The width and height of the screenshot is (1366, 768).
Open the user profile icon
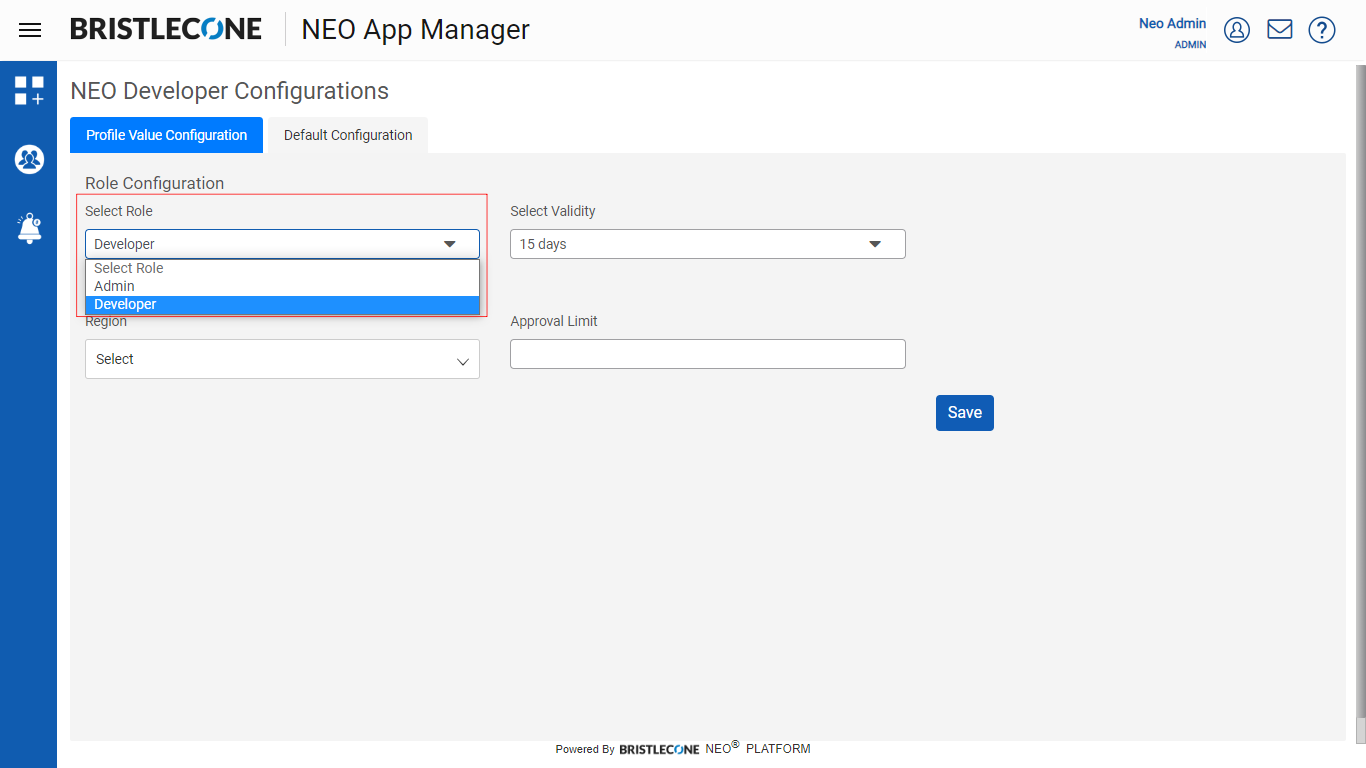(x=1237, y=30)
